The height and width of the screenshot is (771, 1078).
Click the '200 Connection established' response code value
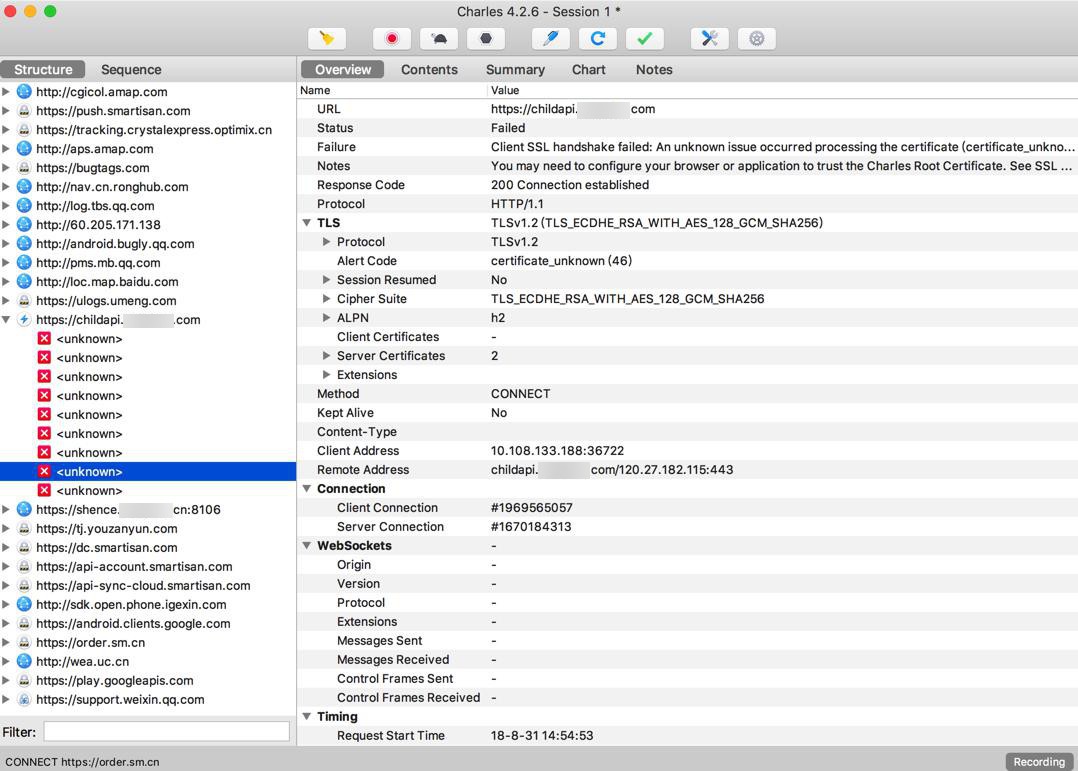(570, 185)
